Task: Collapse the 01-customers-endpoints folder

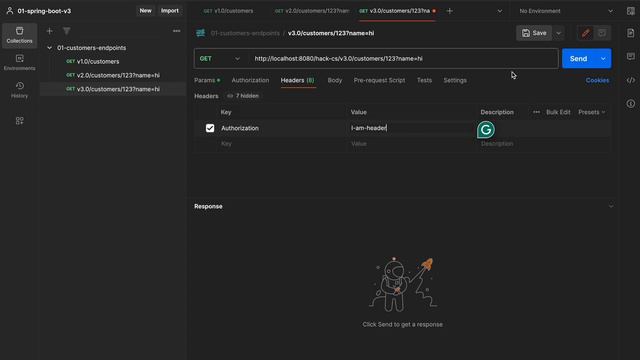Action: (x=49, y=48)
